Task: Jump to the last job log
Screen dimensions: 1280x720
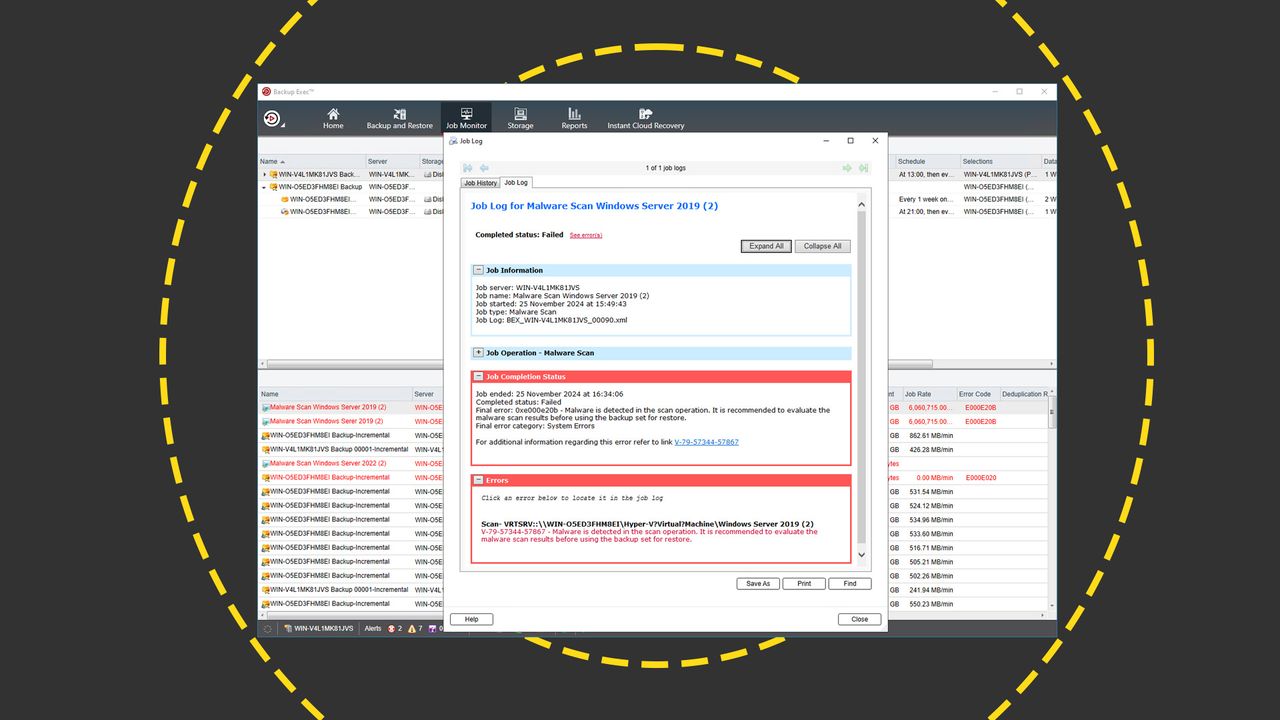Action: 864,168
